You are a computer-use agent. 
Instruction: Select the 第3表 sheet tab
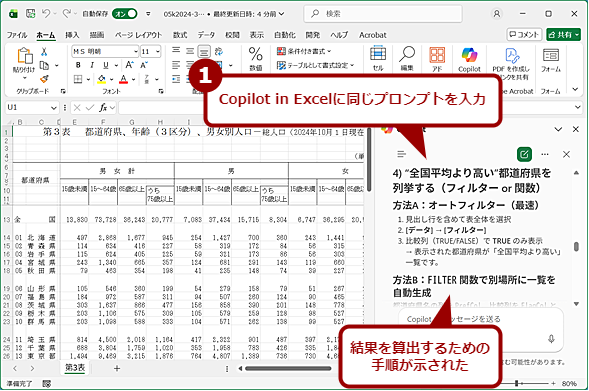tap(75, 368)
